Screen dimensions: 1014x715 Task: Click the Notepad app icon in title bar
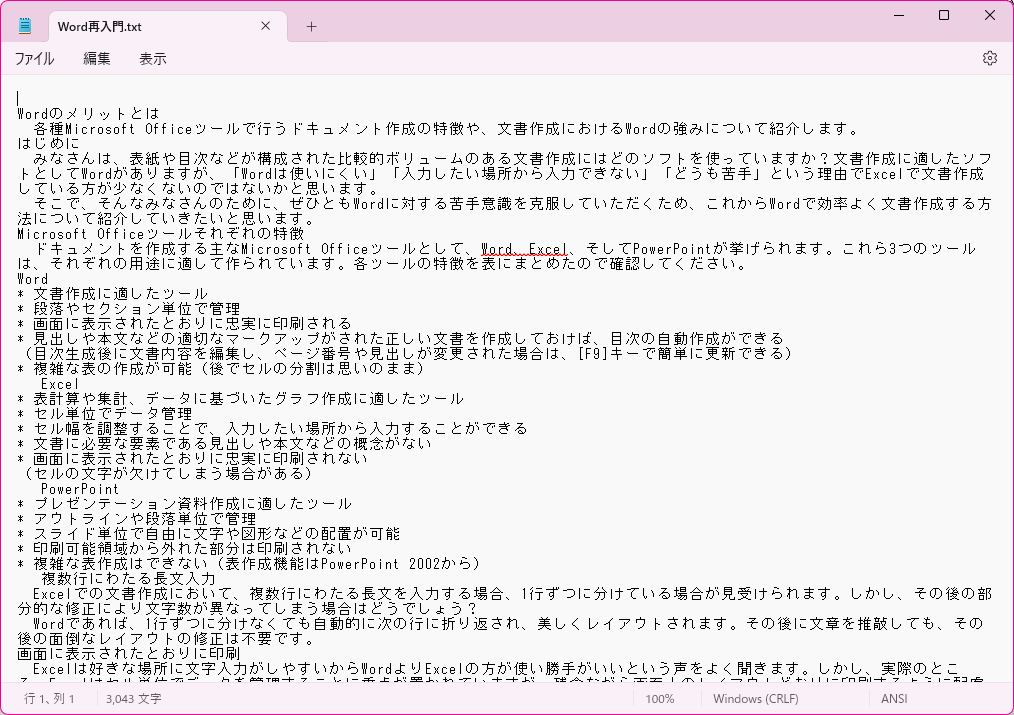coord(25,26)
